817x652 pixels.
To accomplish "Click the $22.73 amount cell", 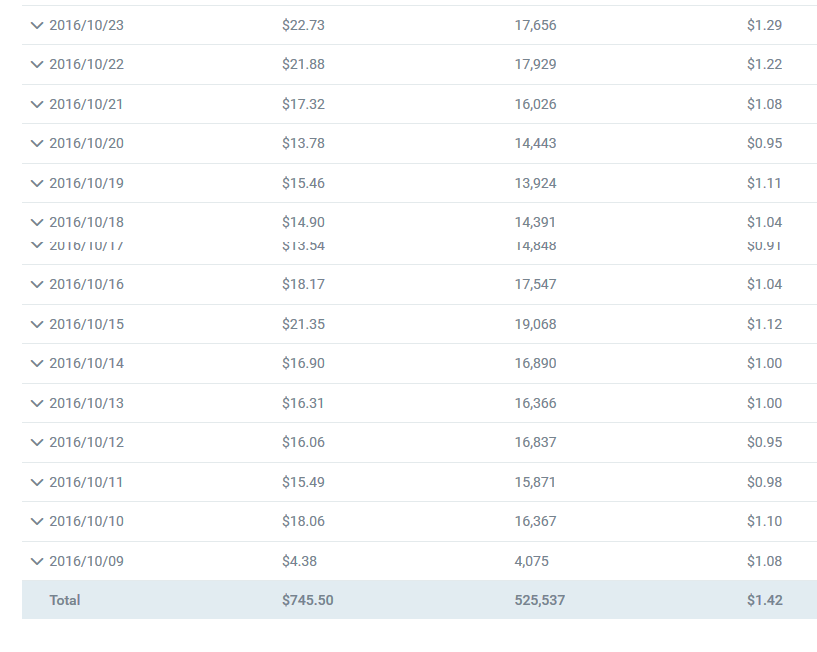I will click(x=303, y=25).
